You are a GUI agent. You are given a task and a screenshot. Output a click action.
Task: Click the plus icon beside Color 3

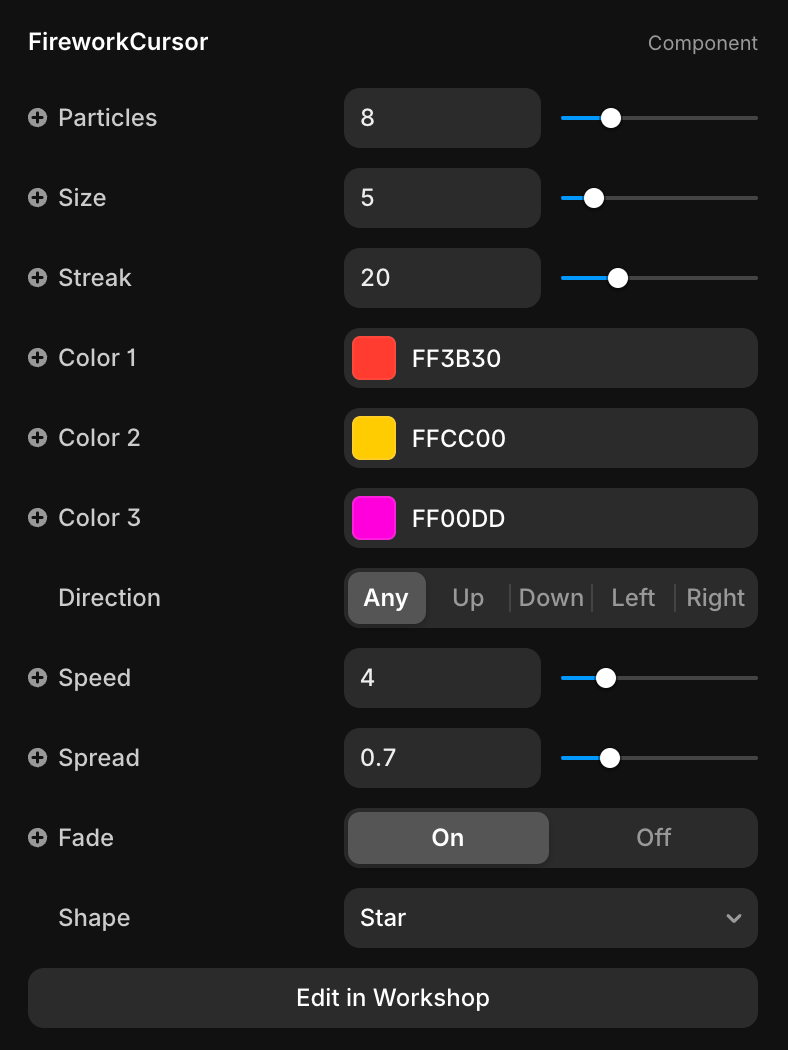(37, 518)
